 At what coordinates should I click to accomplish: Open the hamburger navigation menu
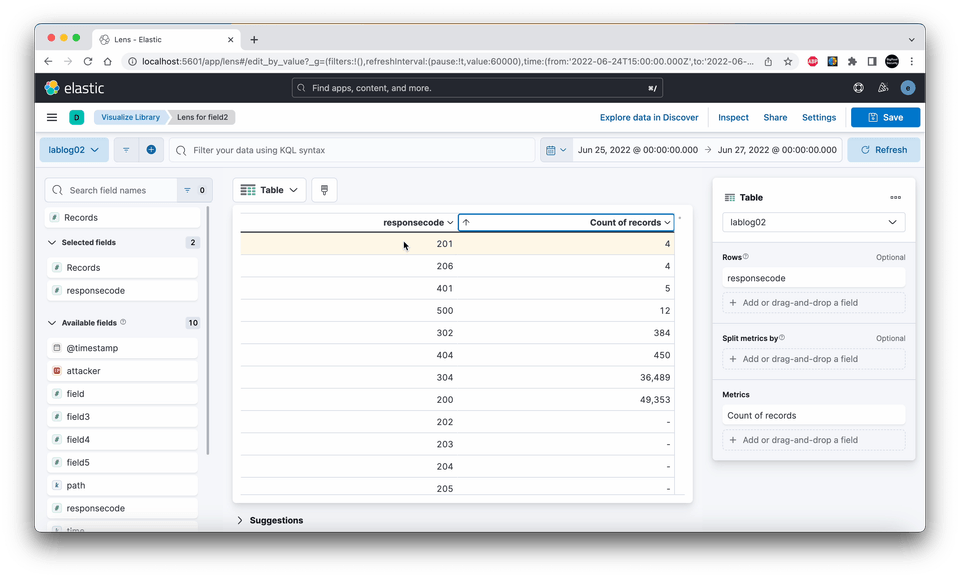click(52, 117)
